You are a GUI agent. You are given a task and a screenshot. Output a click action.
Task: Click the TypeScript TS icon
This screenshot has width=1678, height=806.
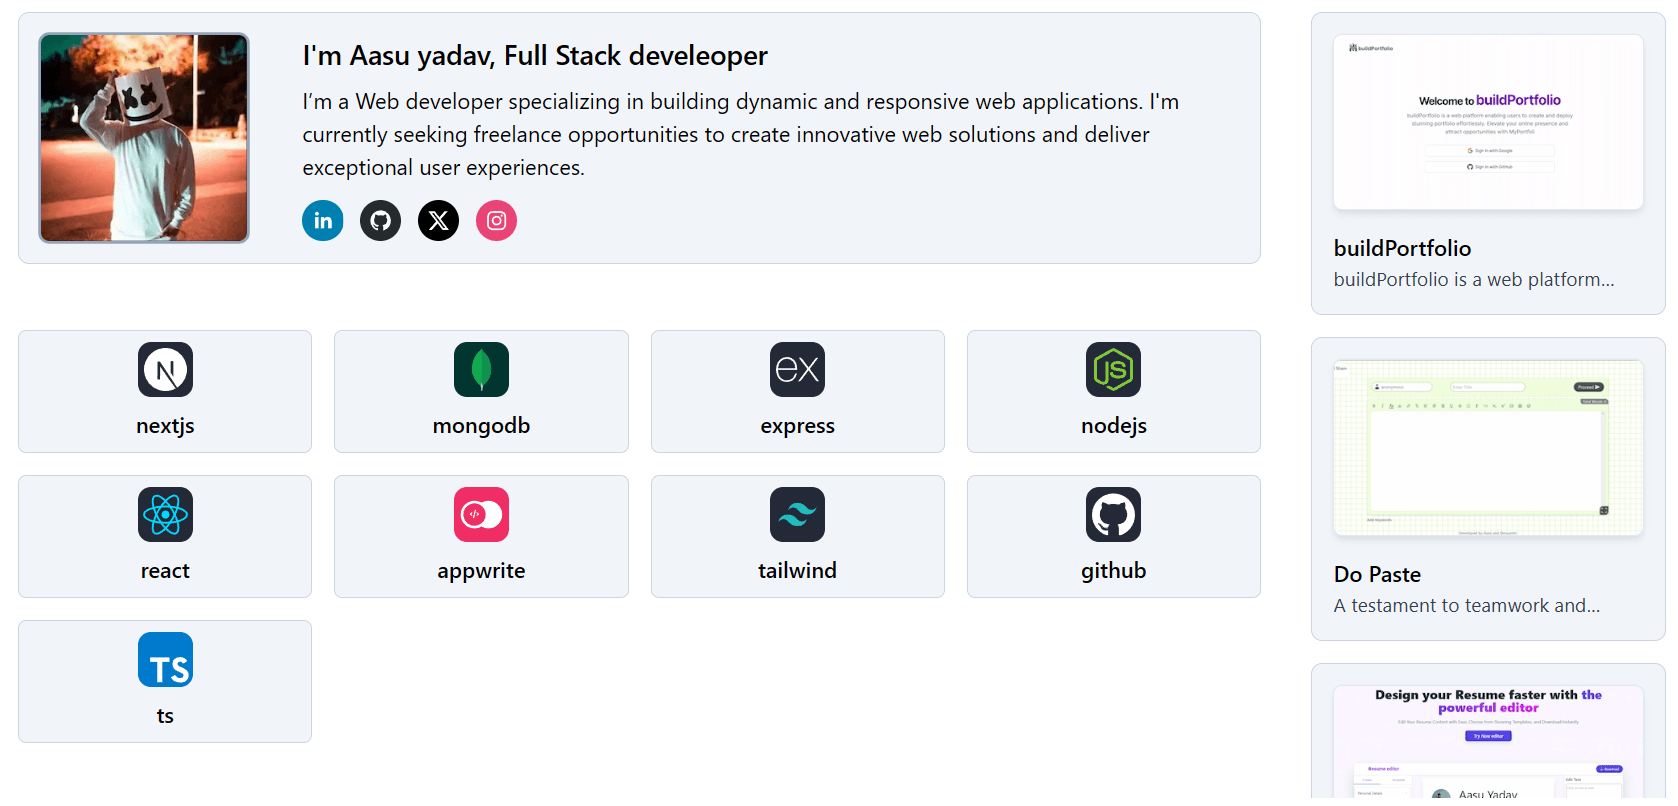(165, 660)
